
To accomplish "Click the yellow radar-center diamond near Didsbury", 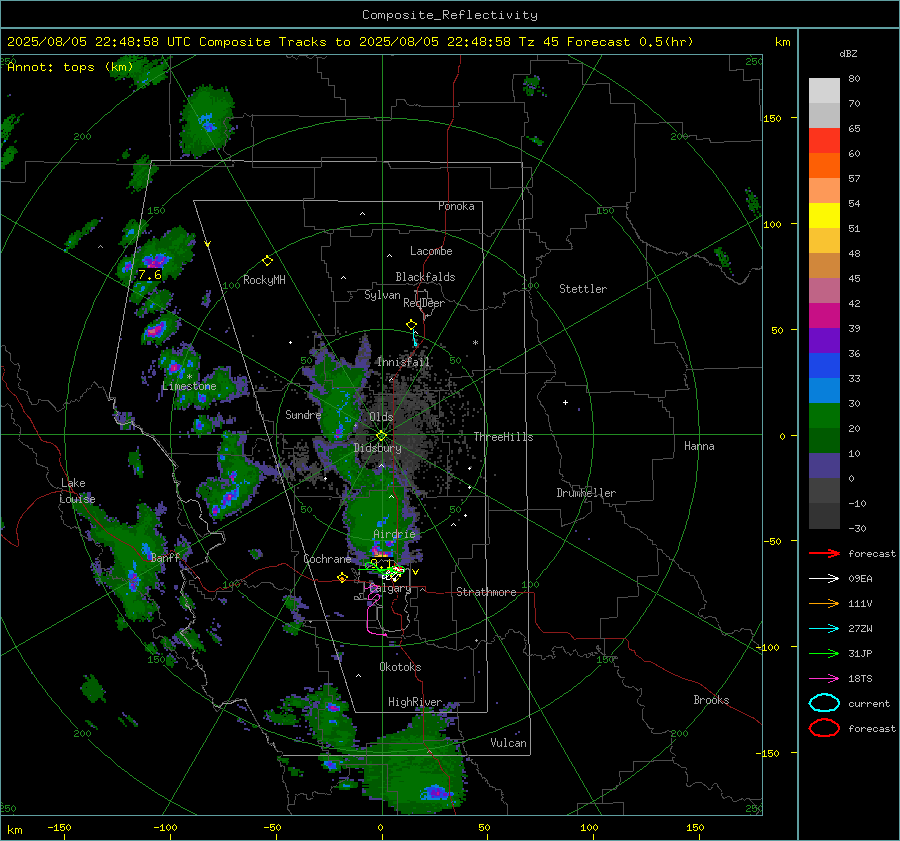I will pyautogui.click(x=382, y=436).
